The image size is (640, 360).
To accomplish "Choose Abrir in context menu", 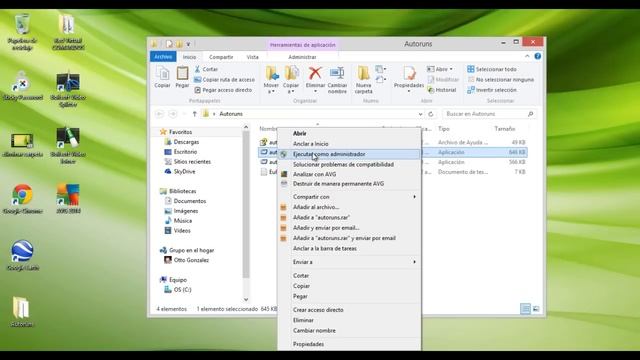I will click(349, 133).
